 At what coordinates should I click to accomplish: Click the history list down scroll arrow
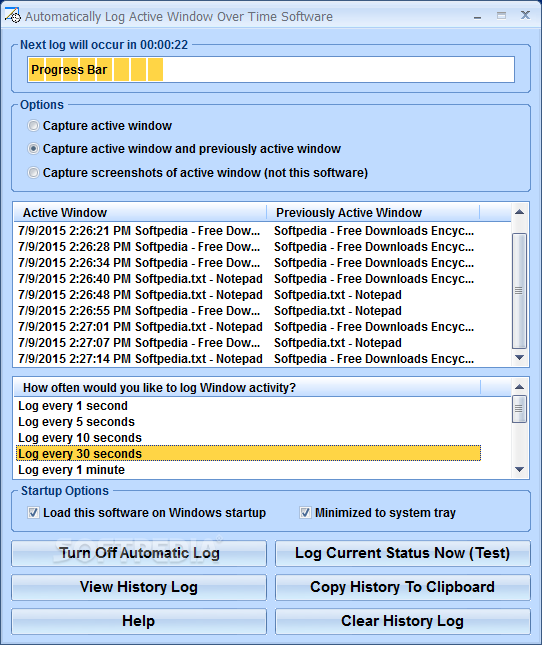pos(519,357)
